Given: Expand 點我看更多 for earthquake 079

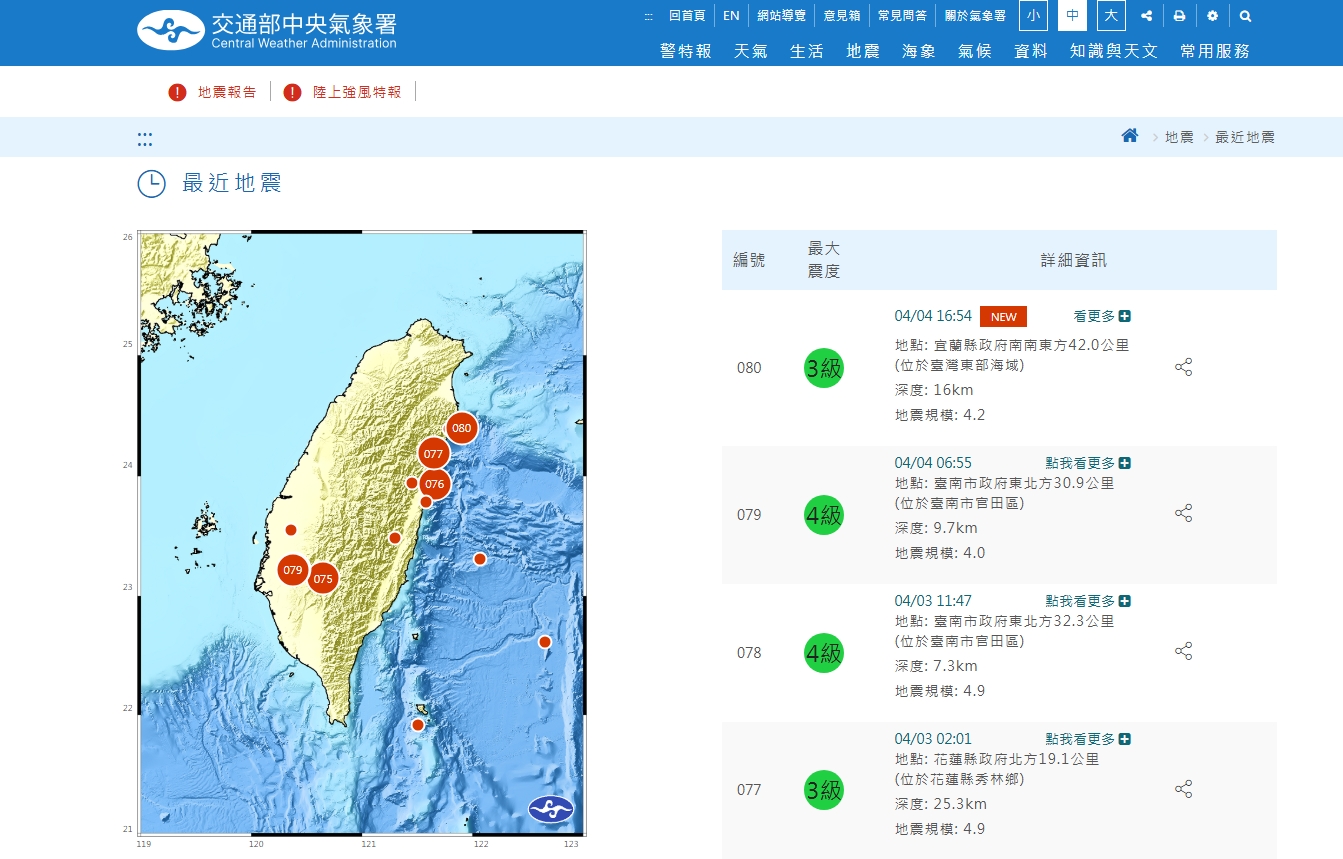Looking at the screenshot, I should coord(1088,463).
